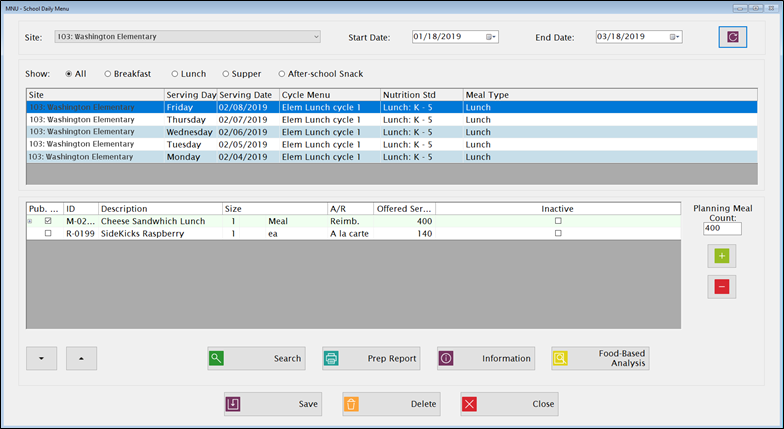Viewport: 784px width, 429px height.
Task: Click the purple Information icon
Action: click(446, 358)
